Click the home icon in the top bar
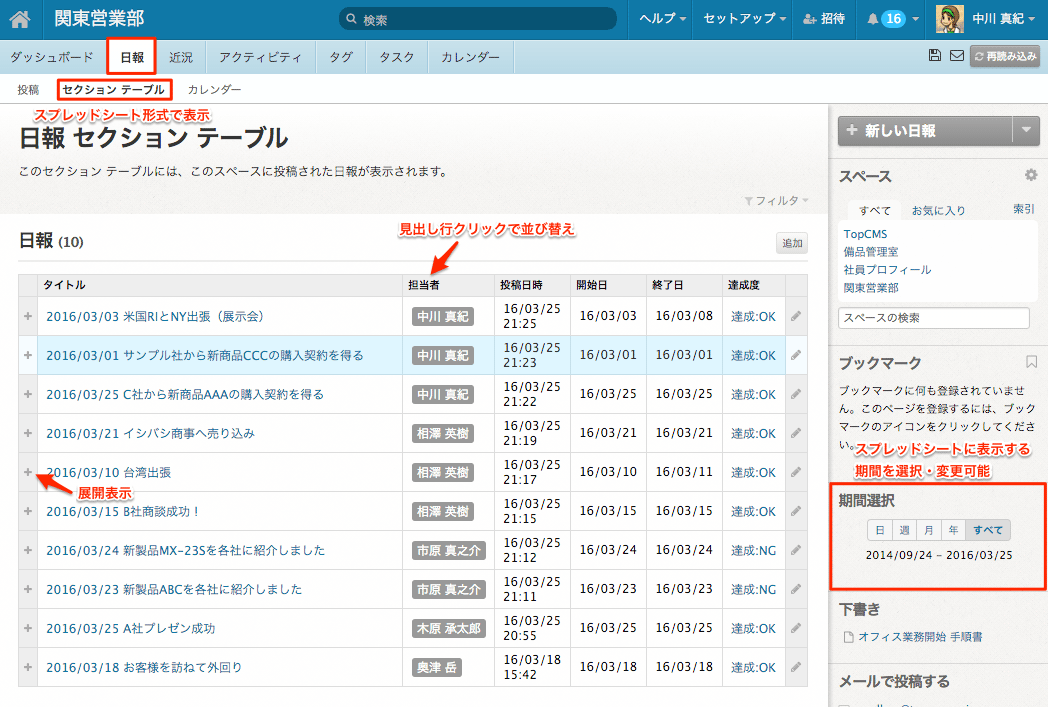This screenshot has width=1048, height=707. click(19, 19)
